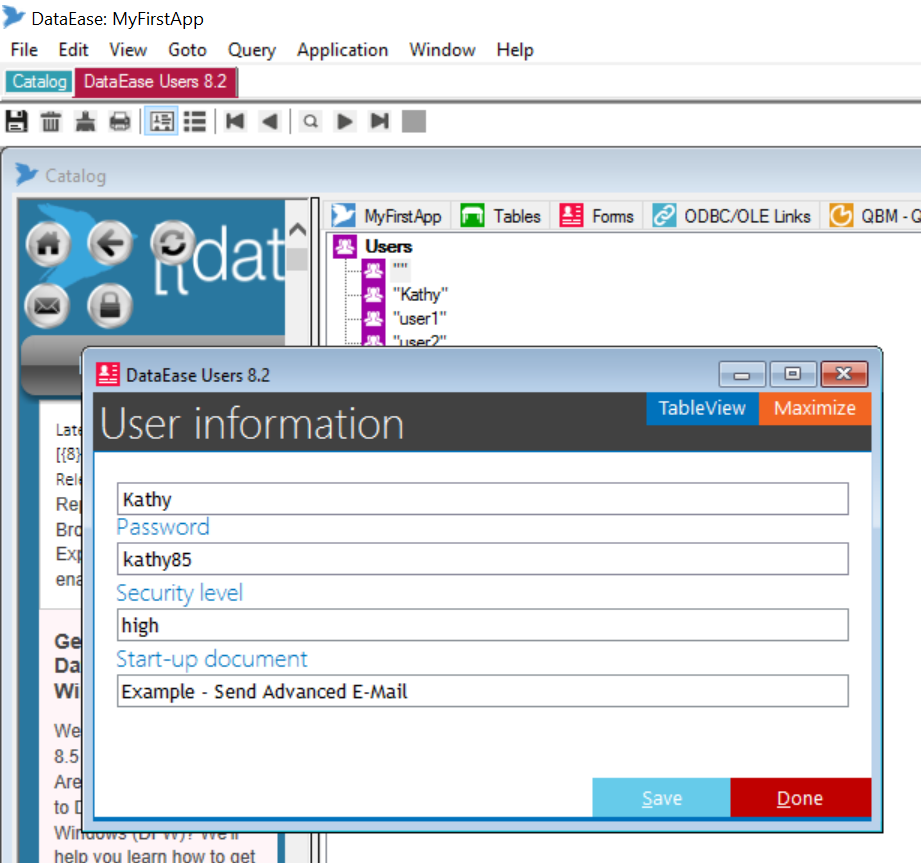The width and height of the screenshot is (921, 863).
Task: Click the Mail envelope round button
Action: [47, 305]
